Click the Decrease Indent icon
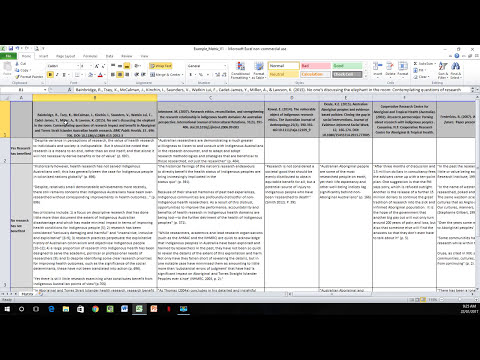Screen dimensions: 480x360 (x=137, y=75)
